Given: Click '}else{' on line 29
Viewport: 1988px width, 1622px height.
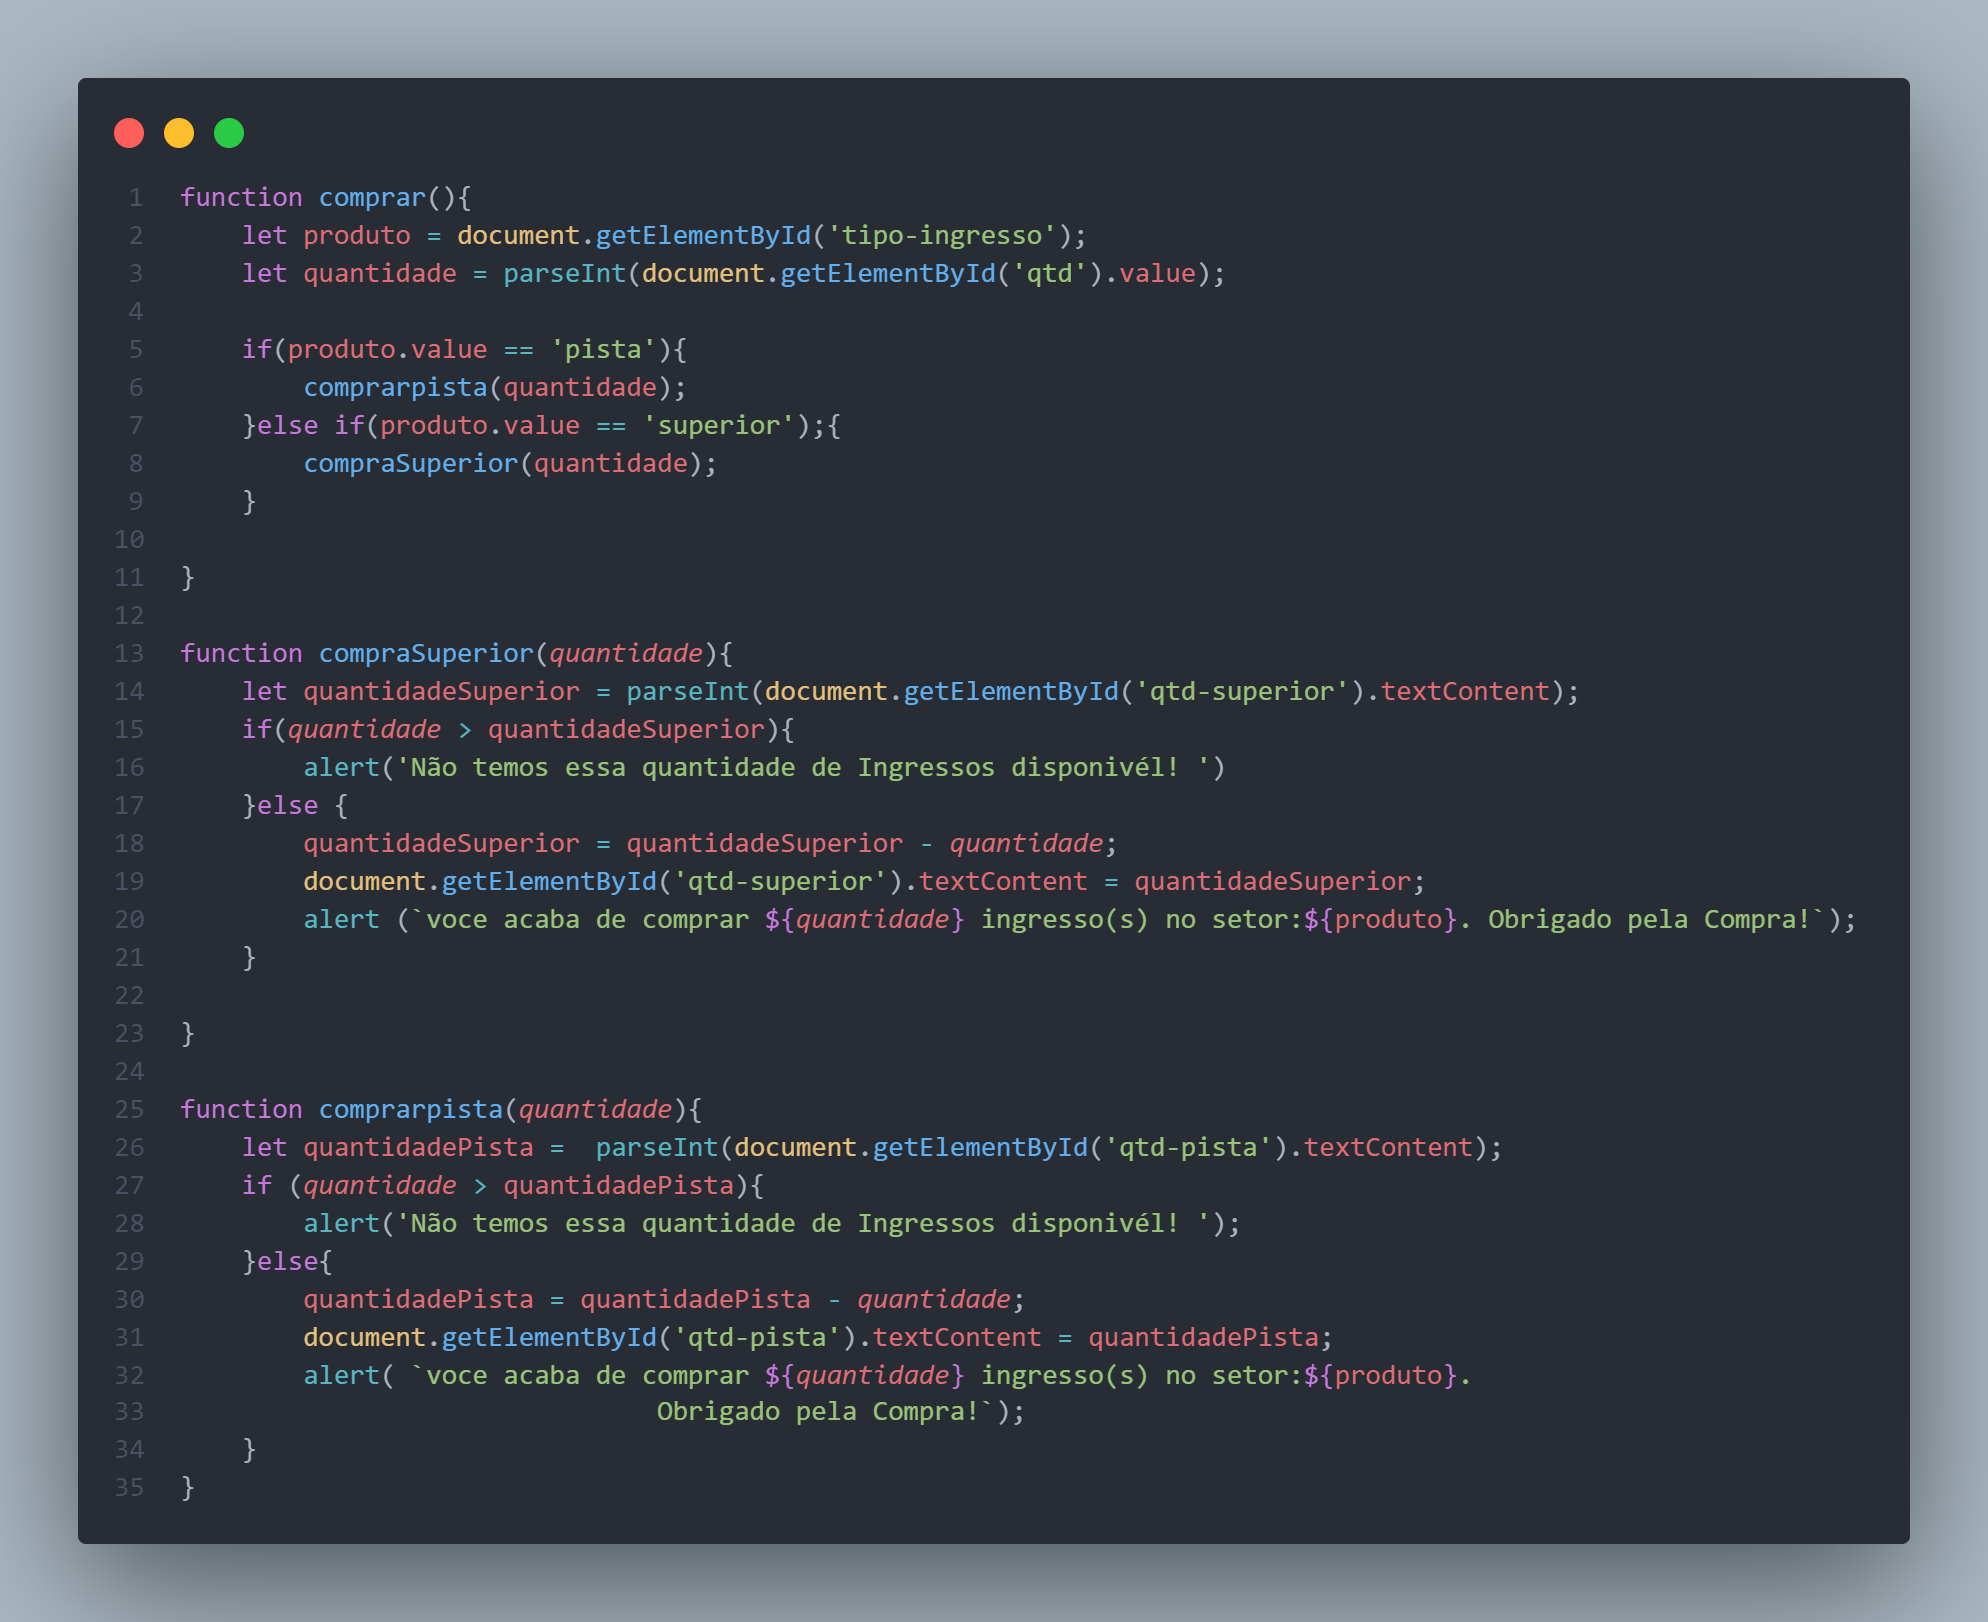Looking at the screenshot, I should [x=288, y=1261].
